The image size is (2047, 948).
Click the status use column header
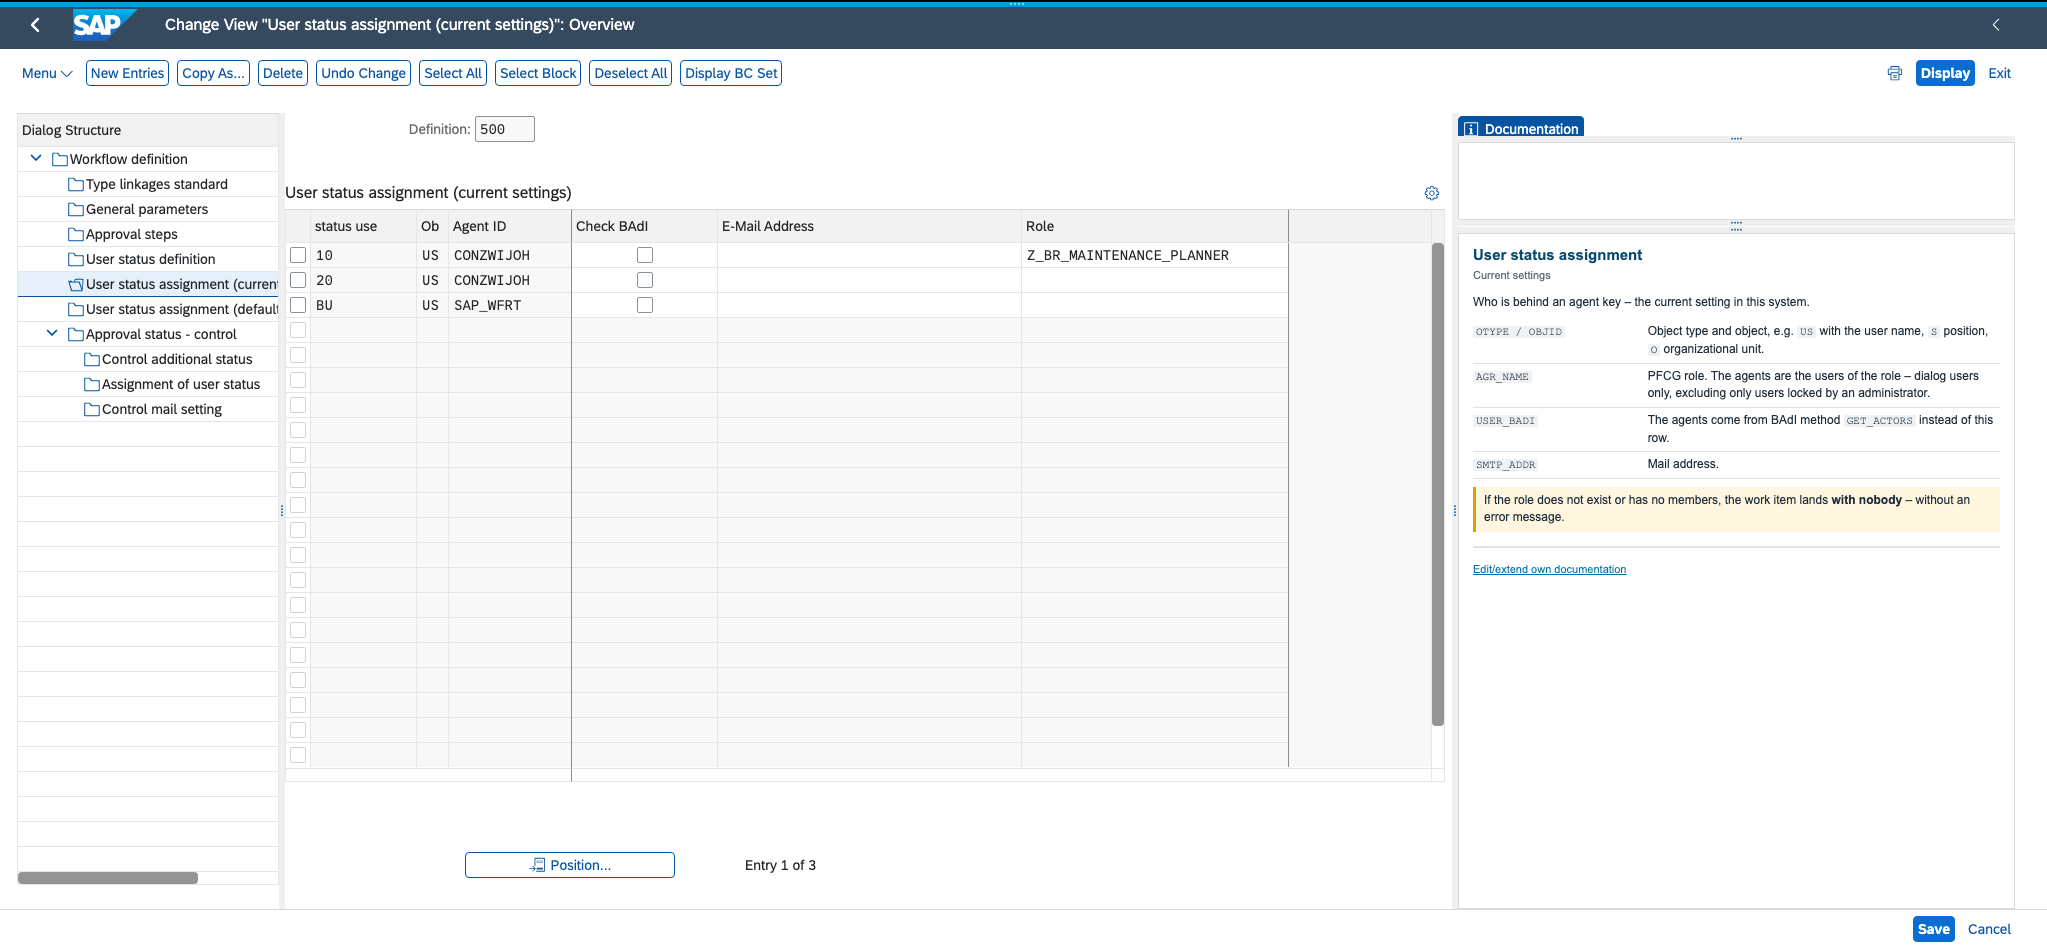click(x=364, y=226)
